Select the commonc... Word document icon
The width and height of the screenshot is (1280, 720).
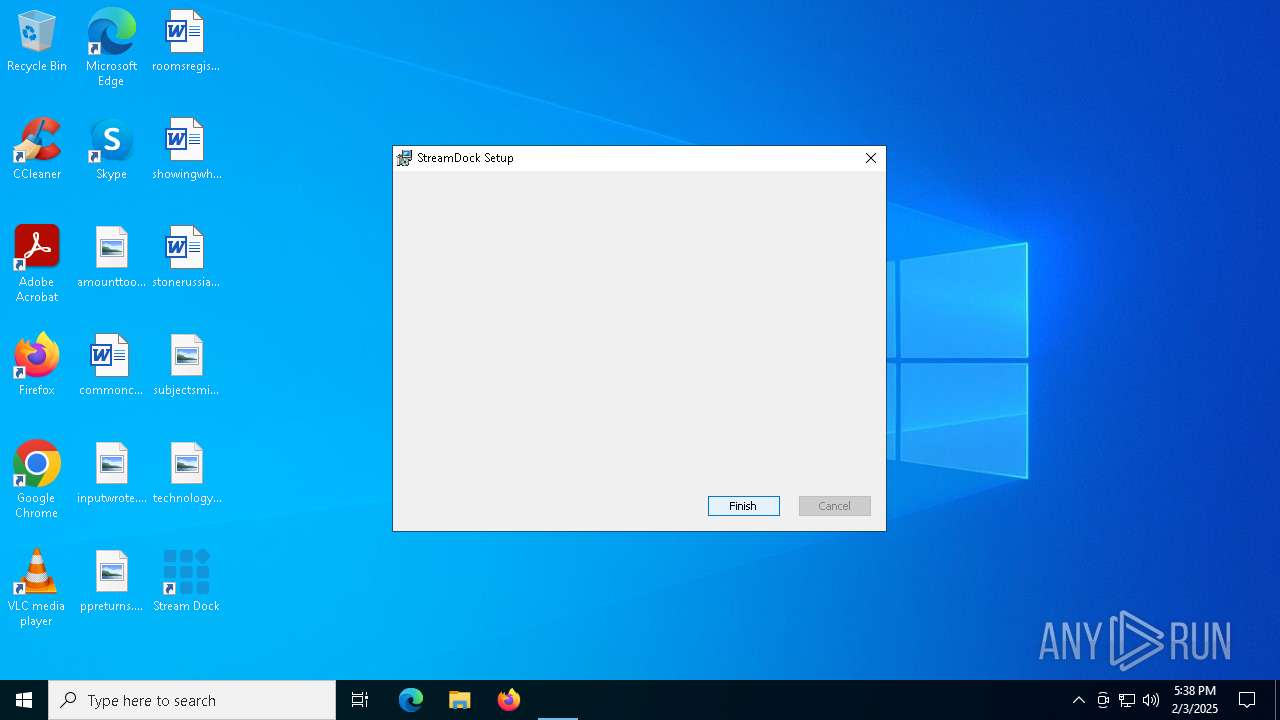tap(111, 365)
